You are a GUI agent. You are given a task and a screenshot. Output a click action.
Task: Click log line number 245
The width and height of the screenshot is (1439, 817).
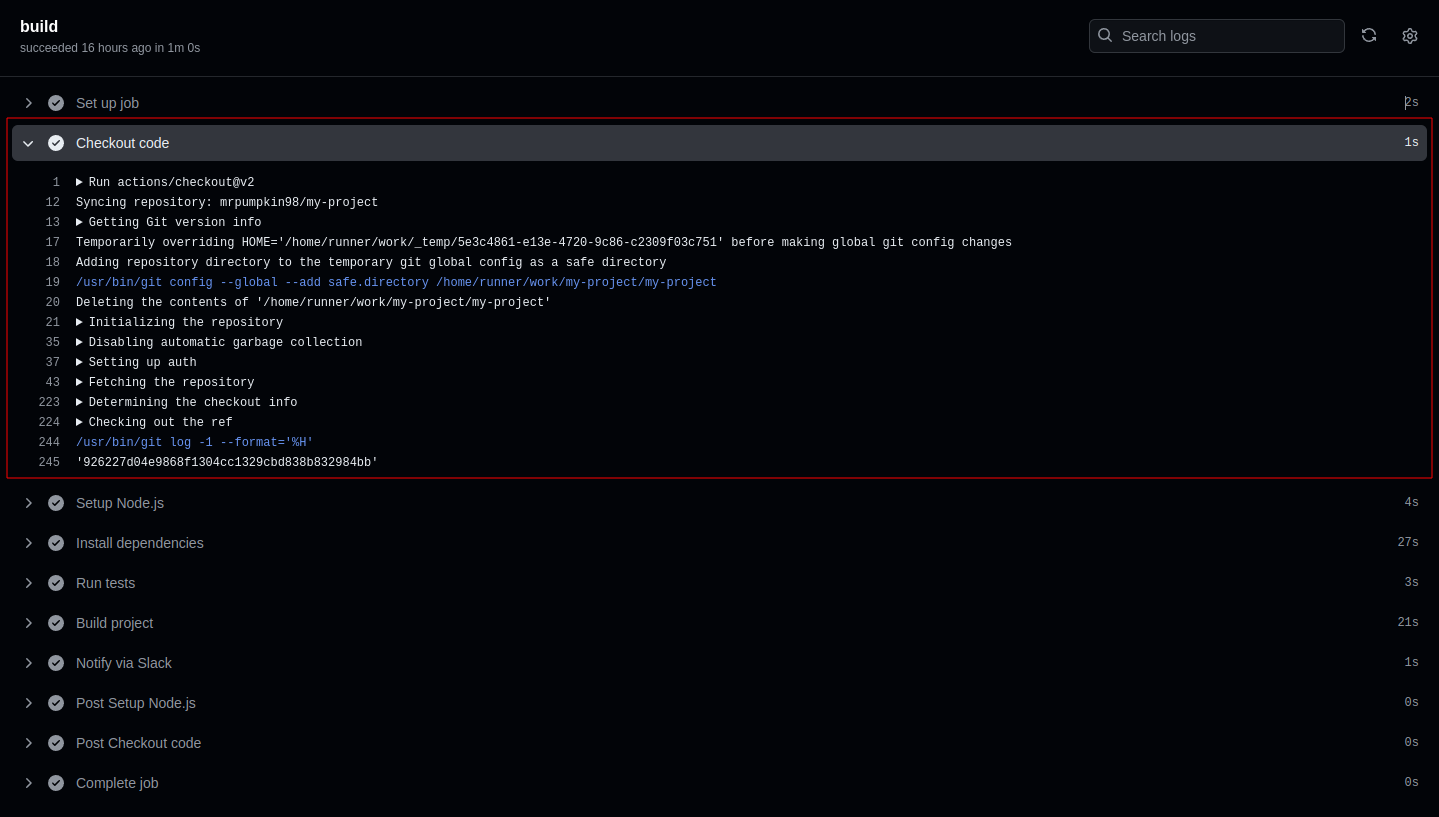pos(49,463)
